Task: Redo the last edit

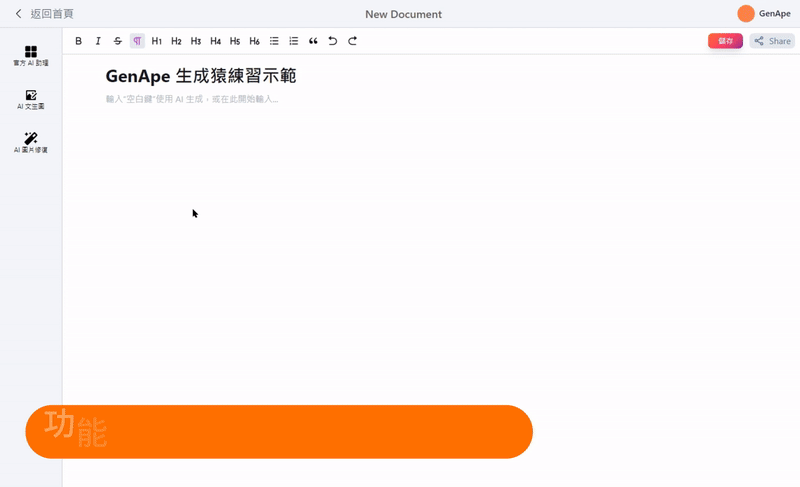Action: coord(352,41)
